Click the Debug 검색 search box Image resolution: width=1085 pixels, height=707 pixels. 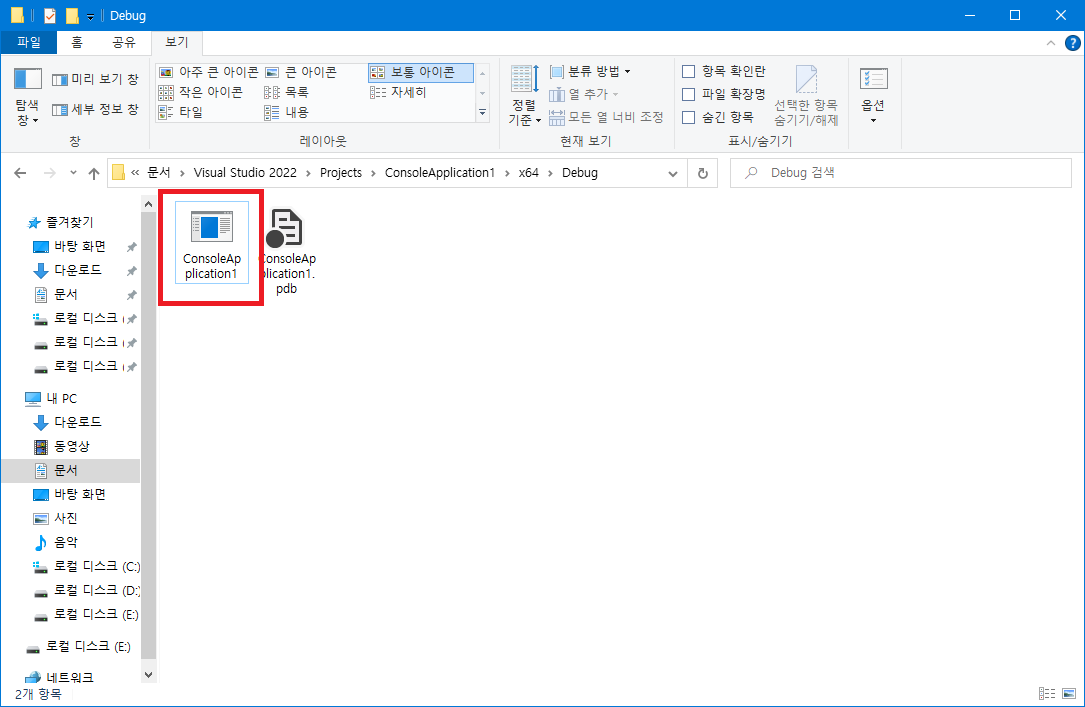[x=900, y=173]
